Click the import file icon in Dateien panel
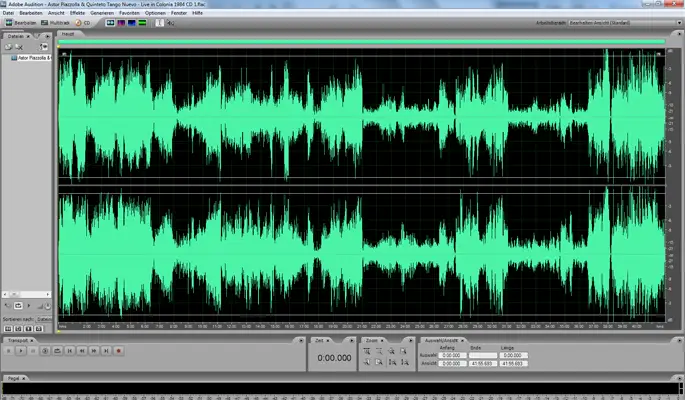Screen dimensions: 685x400 [x=8, y=47]
